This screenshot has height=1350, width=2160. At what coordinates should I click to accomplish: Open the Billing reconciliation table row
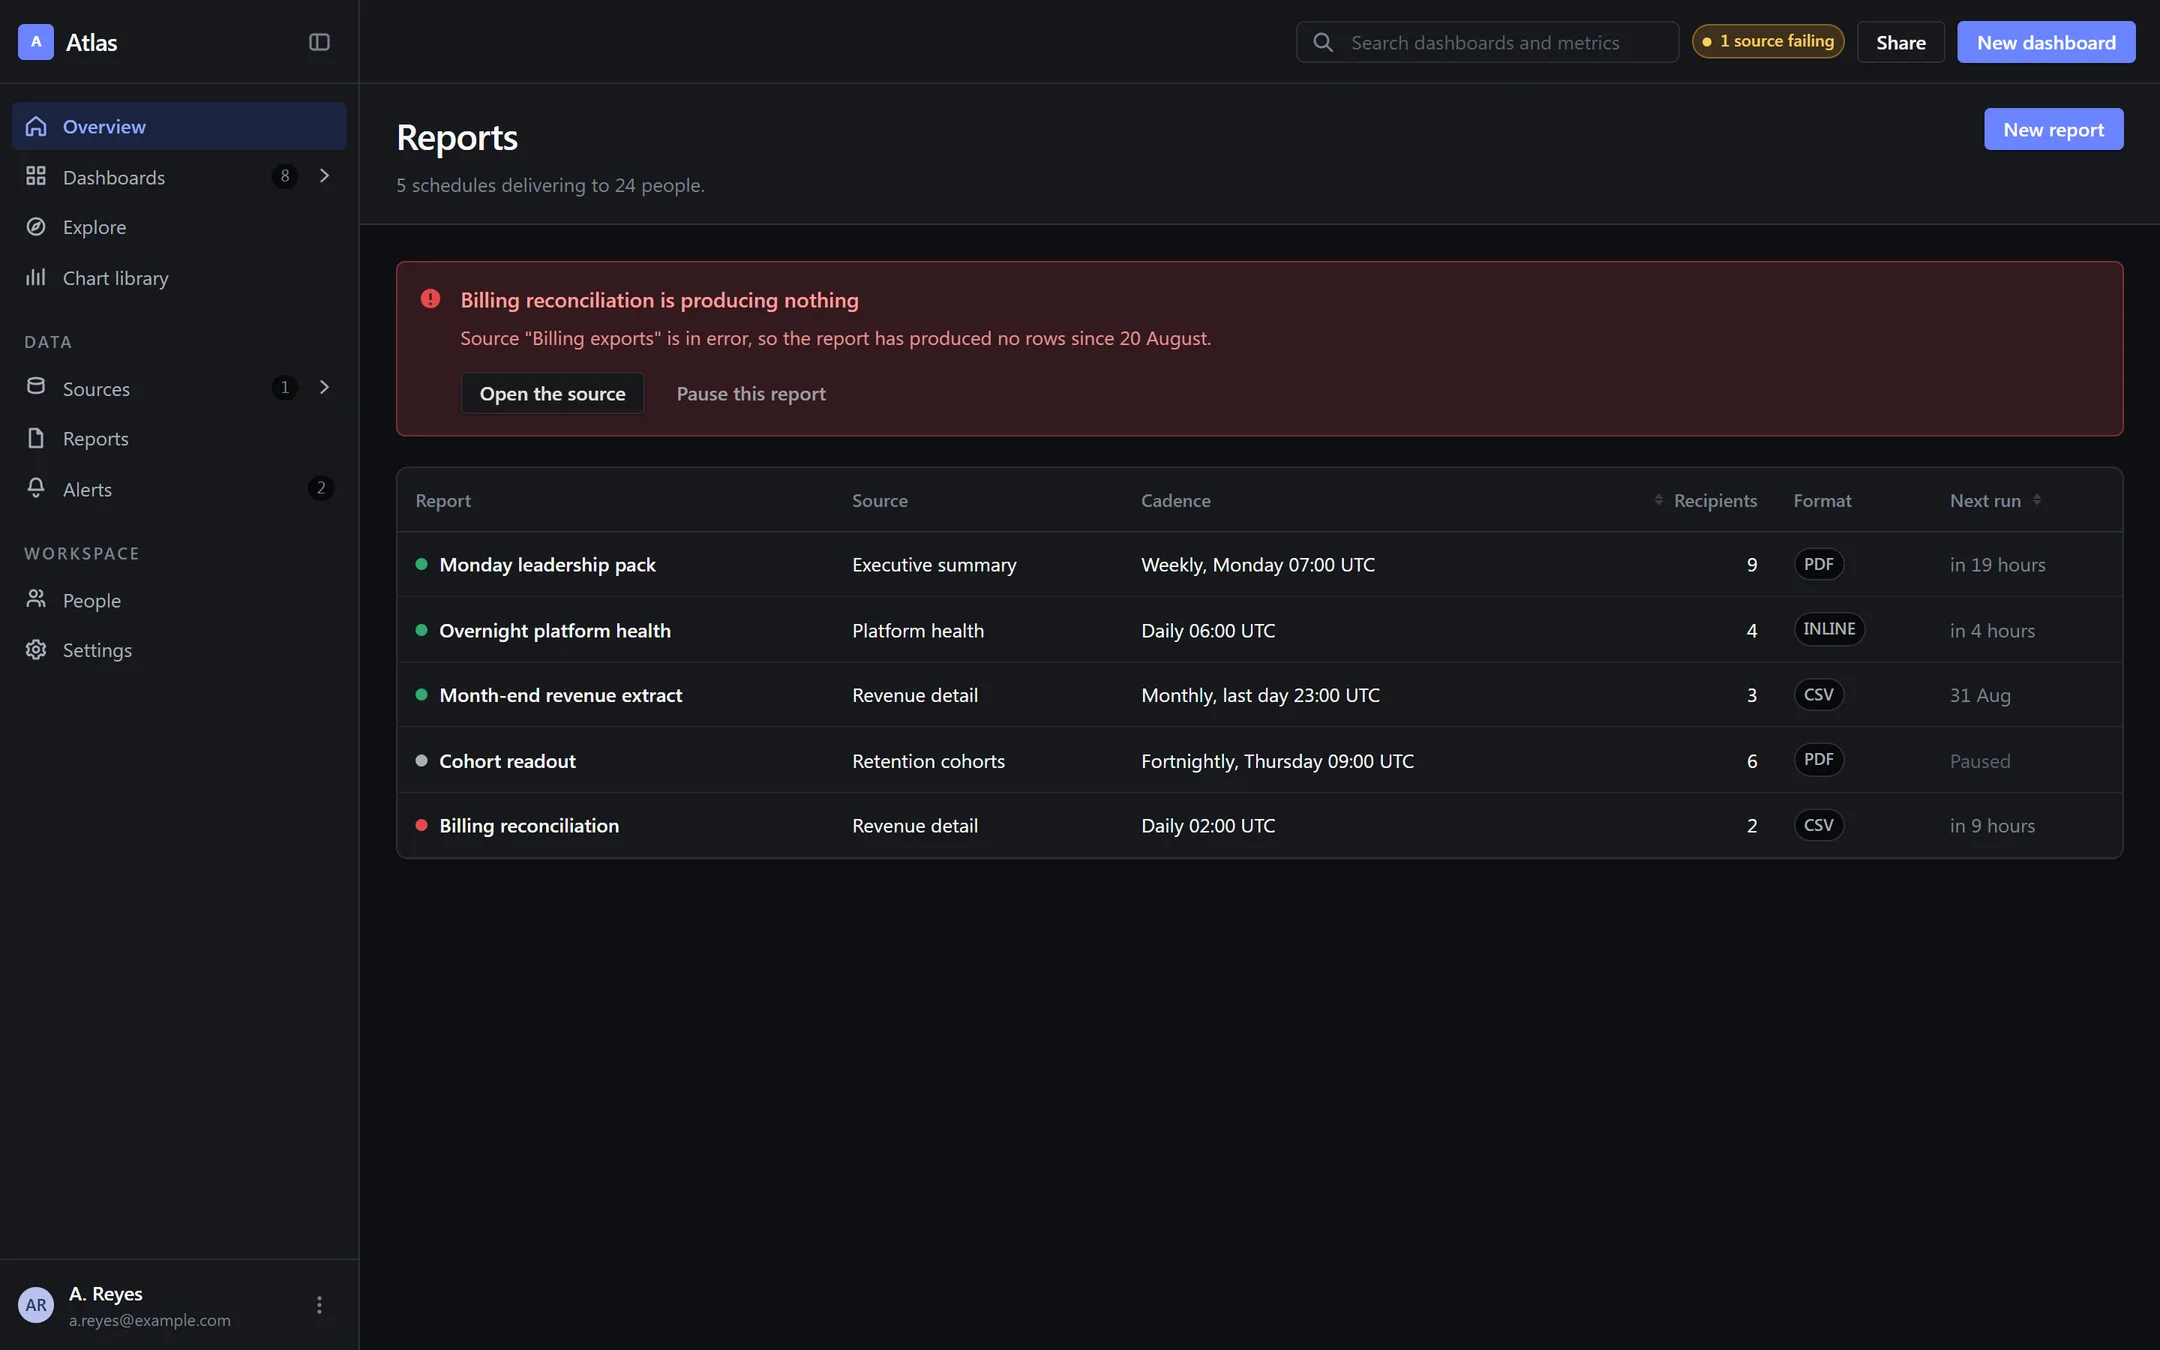[1260, 825]
